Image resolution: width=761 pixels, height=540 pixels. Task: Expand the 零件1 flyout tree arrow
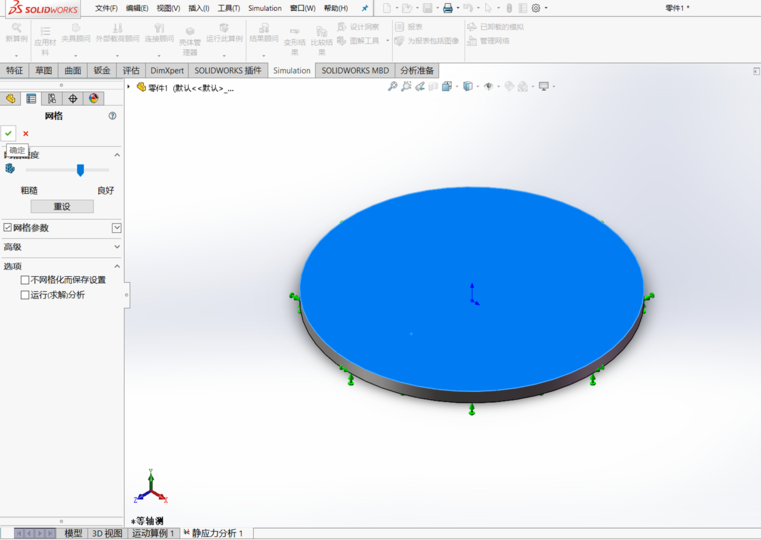point(129,87)
